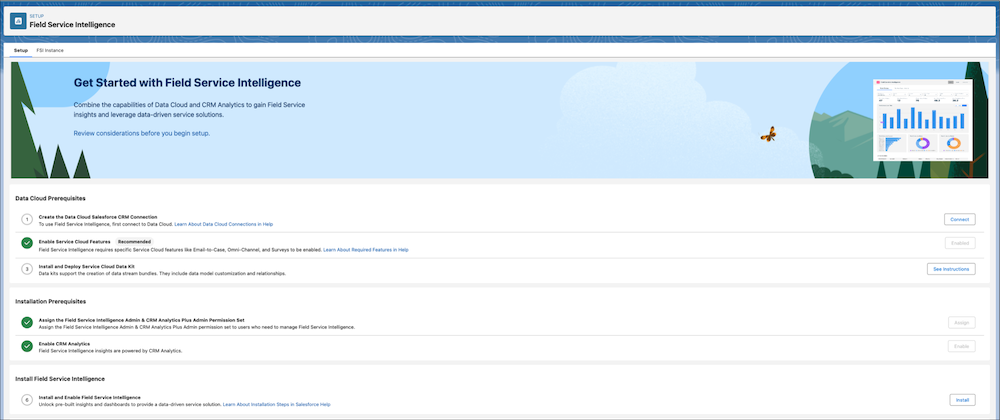1000x420 pixels.
Task: Click Create the Data Cloud Salesforce CRM Connection title
Action: [x=98, y=217]
